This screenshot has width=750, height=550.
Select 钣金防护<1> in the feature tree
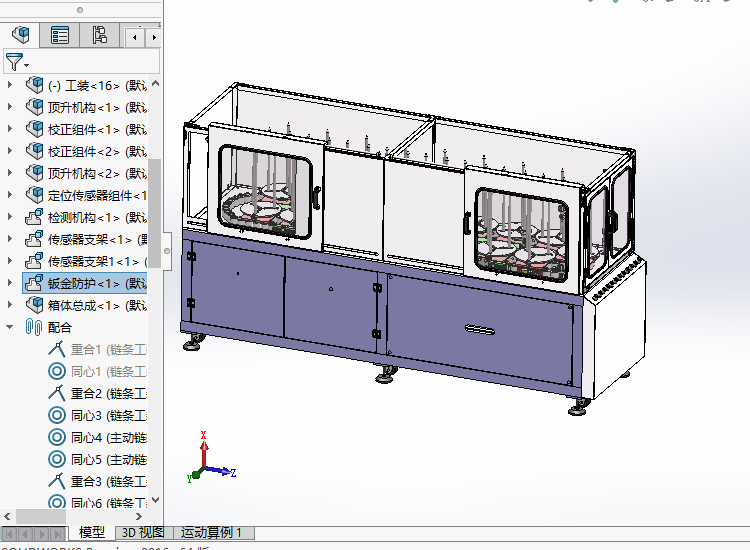97,284
